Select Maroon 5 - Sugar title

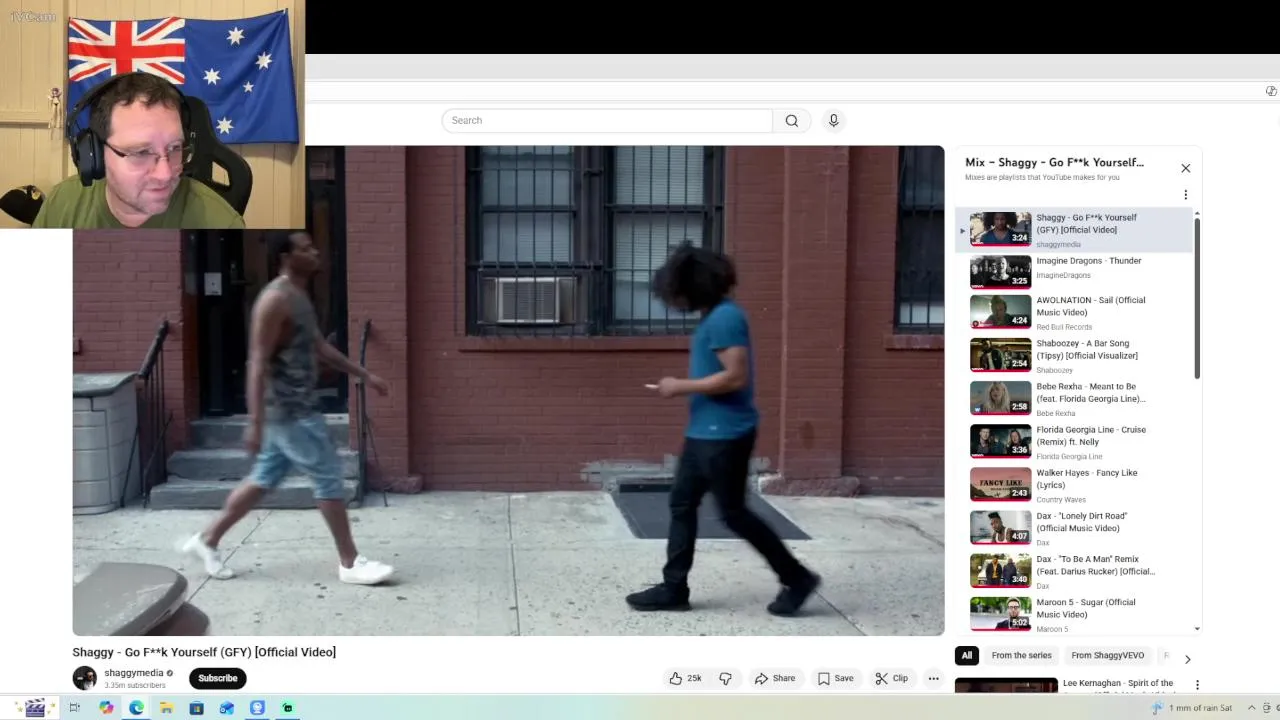pos(1086,608)
